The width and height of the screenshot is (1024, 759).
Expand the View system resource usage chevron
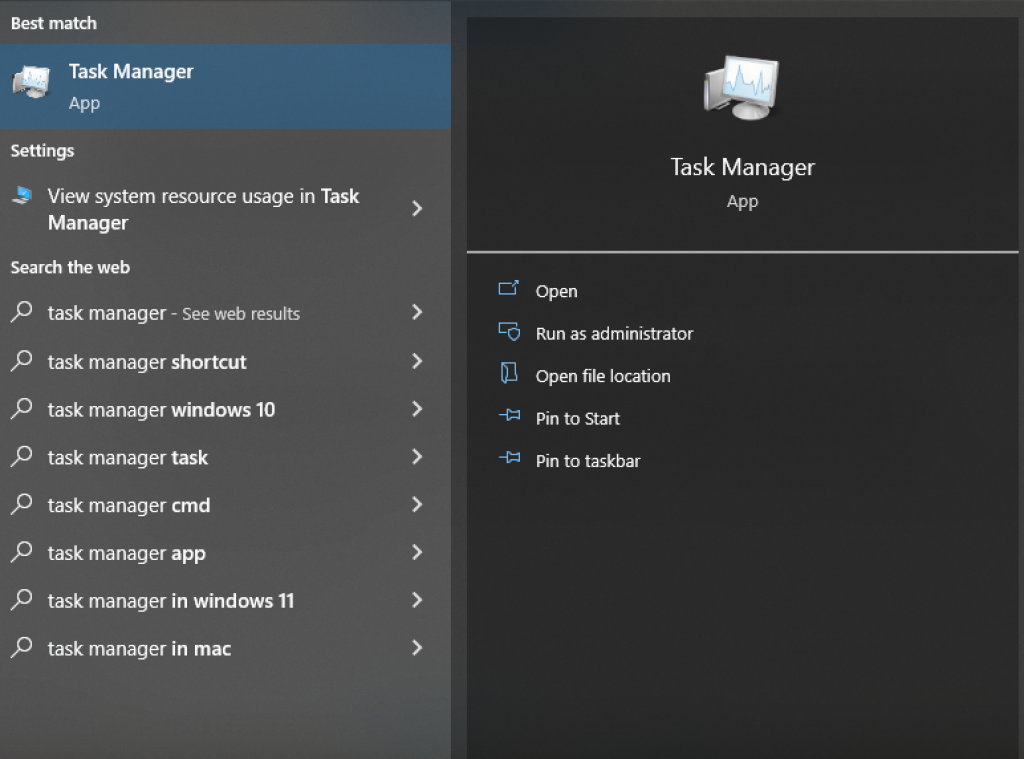(417, 208)
